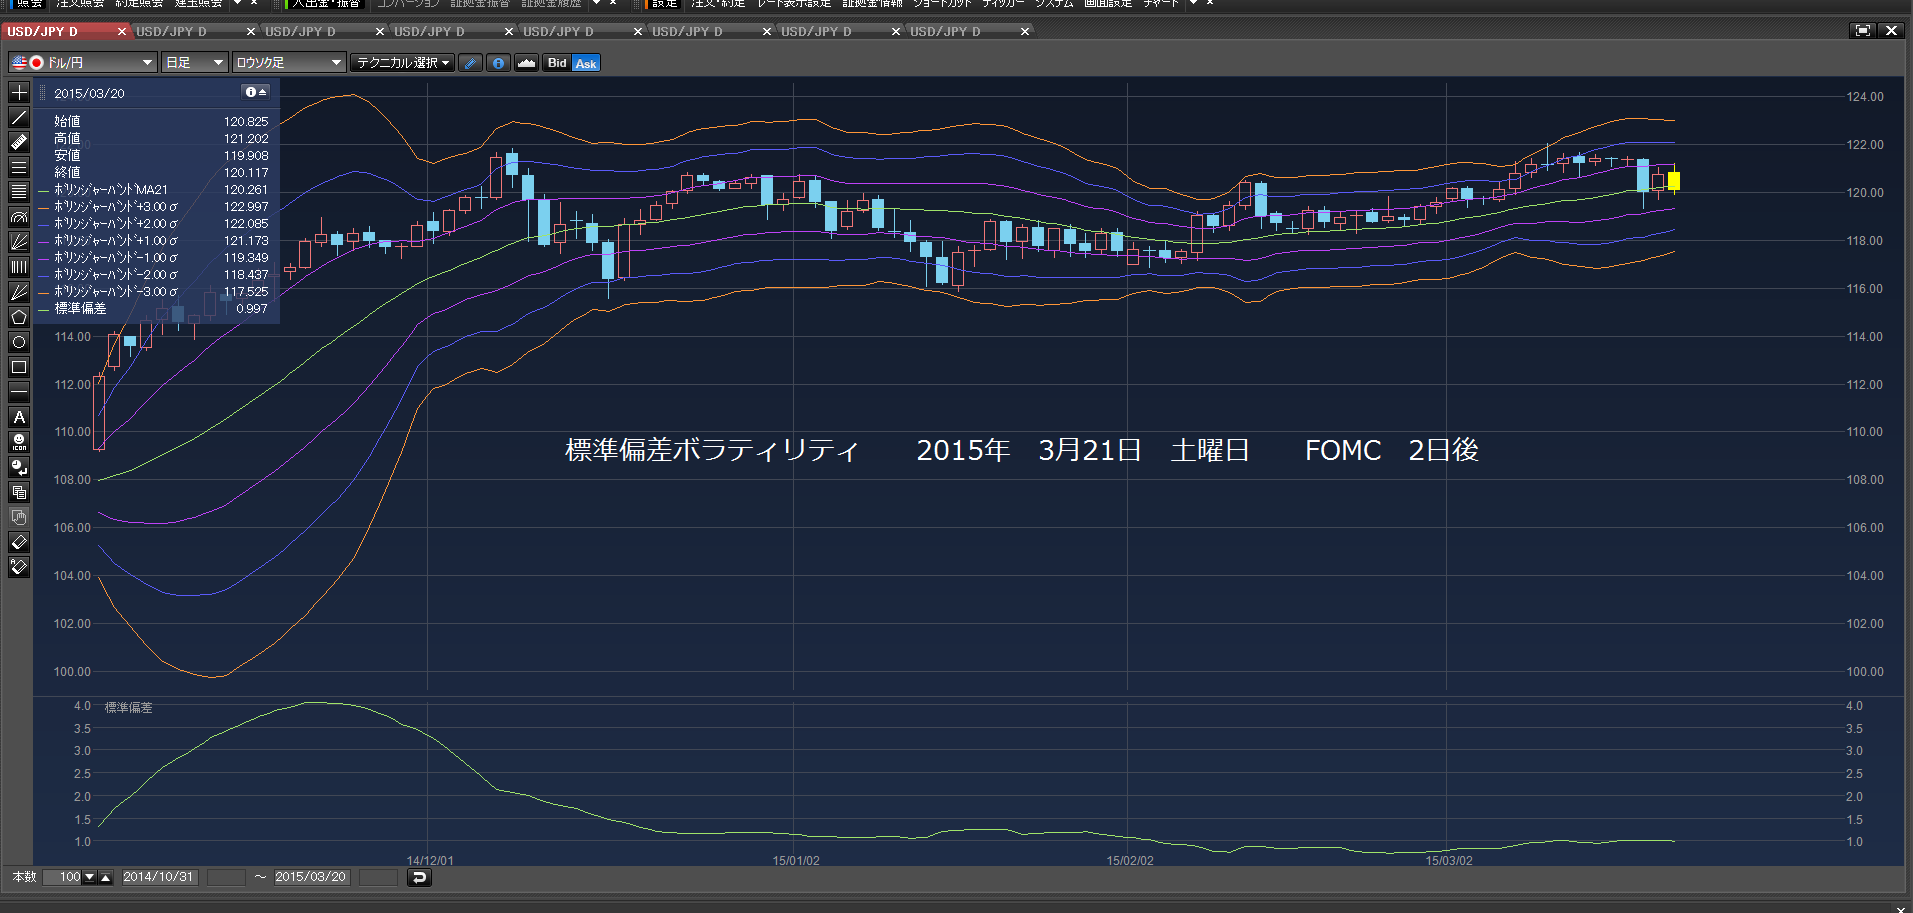The image size is (1913, 913).
Task: Maximize the chart panel with the fullscreen icon
Action: [x=1862, y=31]
